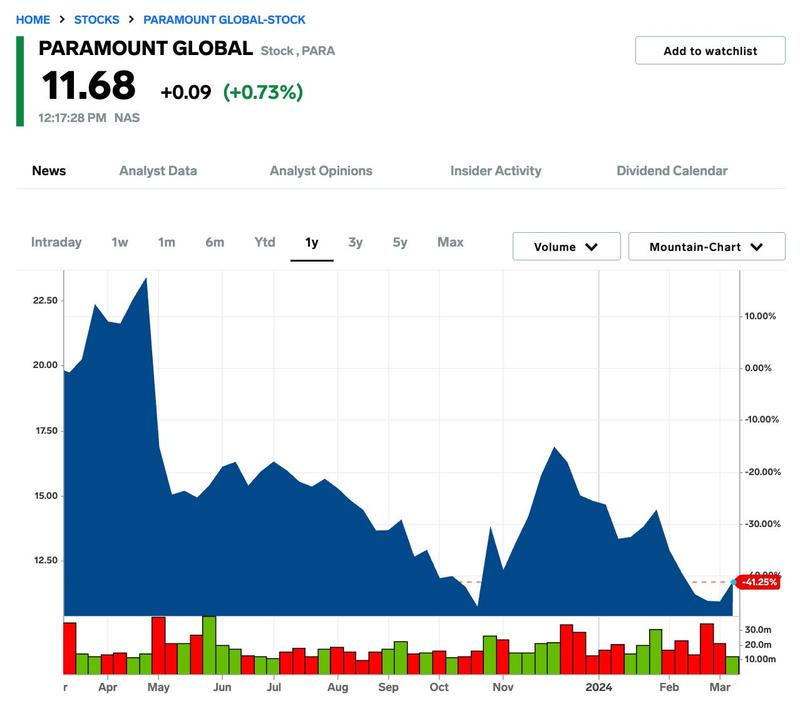Click the PARAMOUNT GLOBAL heading
This screenshot has height=711, width=800.
coord(145,48)
